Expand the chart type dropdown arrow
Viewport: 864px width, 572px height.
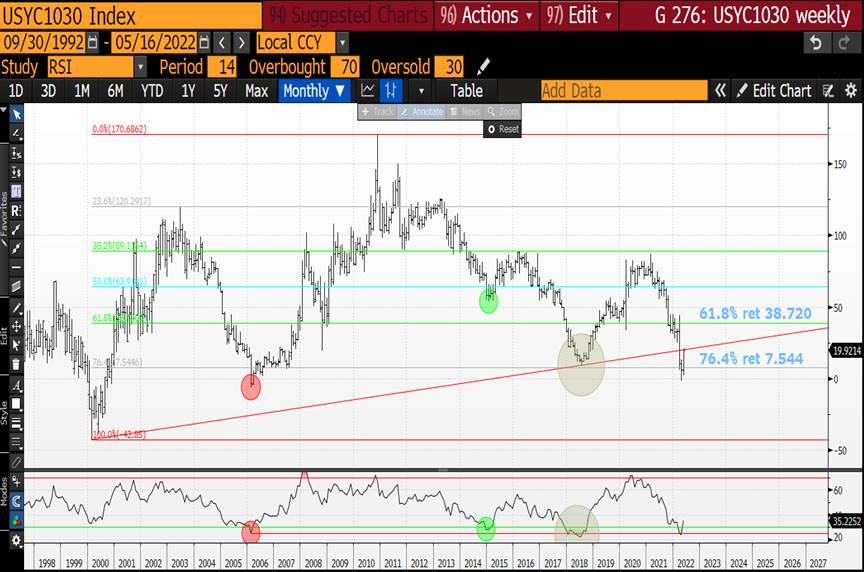pyautogui.click(x=422, y=90)
